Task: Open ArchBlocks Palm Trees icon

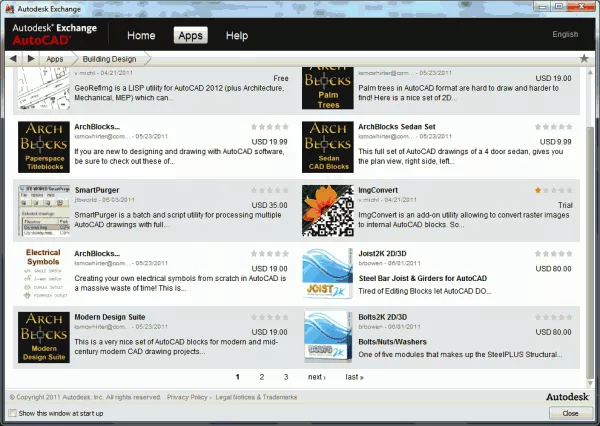Action: click(328, 88)
